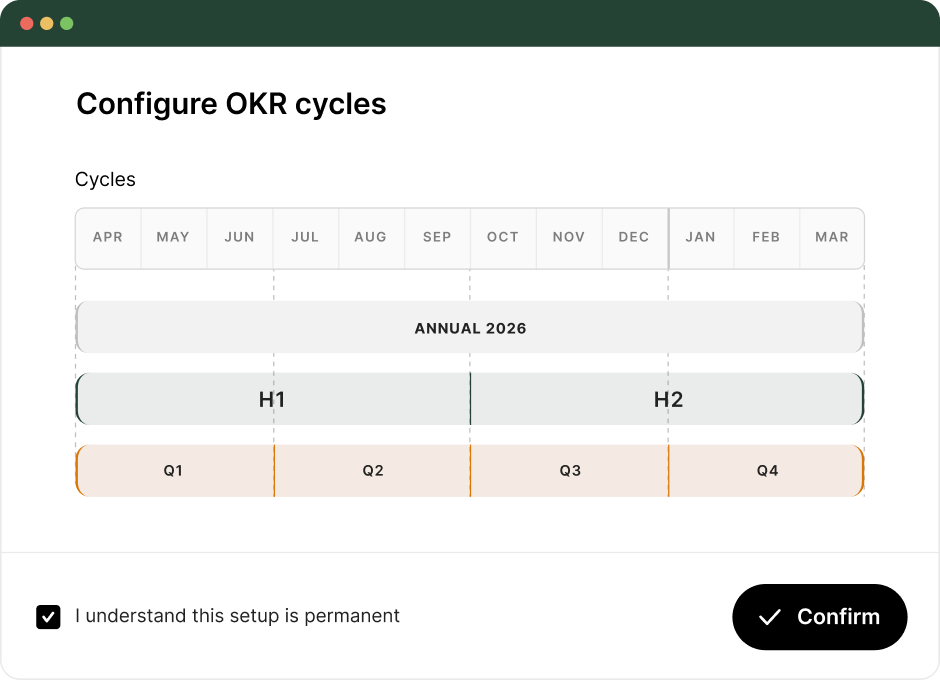940x680 pixels.
Task: Select the OCT month cell
Action: coord(504,237)
